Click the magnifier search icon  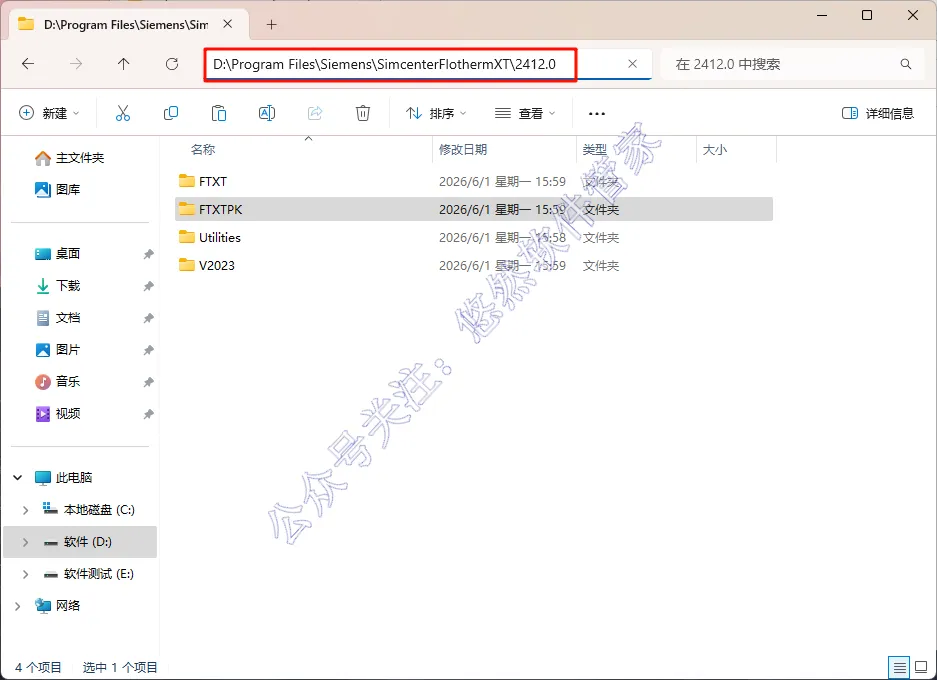[906, 64]
